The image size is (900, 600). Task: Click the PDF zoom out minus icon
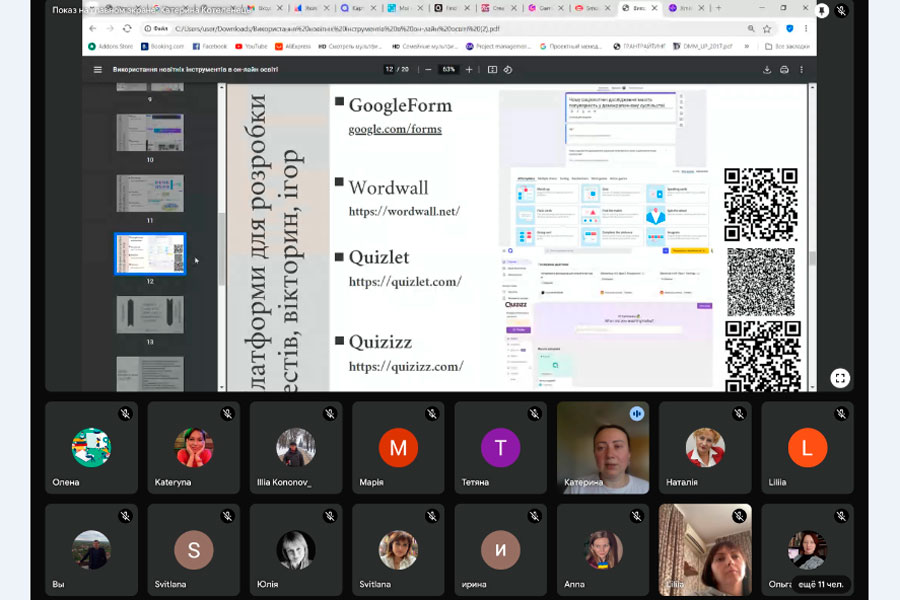pyautogui.click(x=428, y=70)
